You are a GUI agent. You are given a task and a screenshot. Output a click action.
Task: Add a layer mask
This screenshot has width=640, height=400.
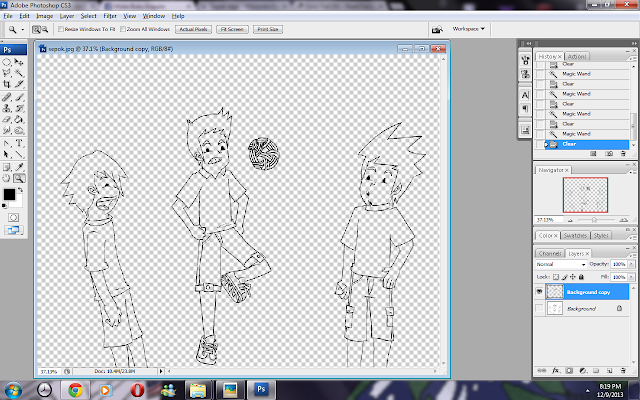569,371
